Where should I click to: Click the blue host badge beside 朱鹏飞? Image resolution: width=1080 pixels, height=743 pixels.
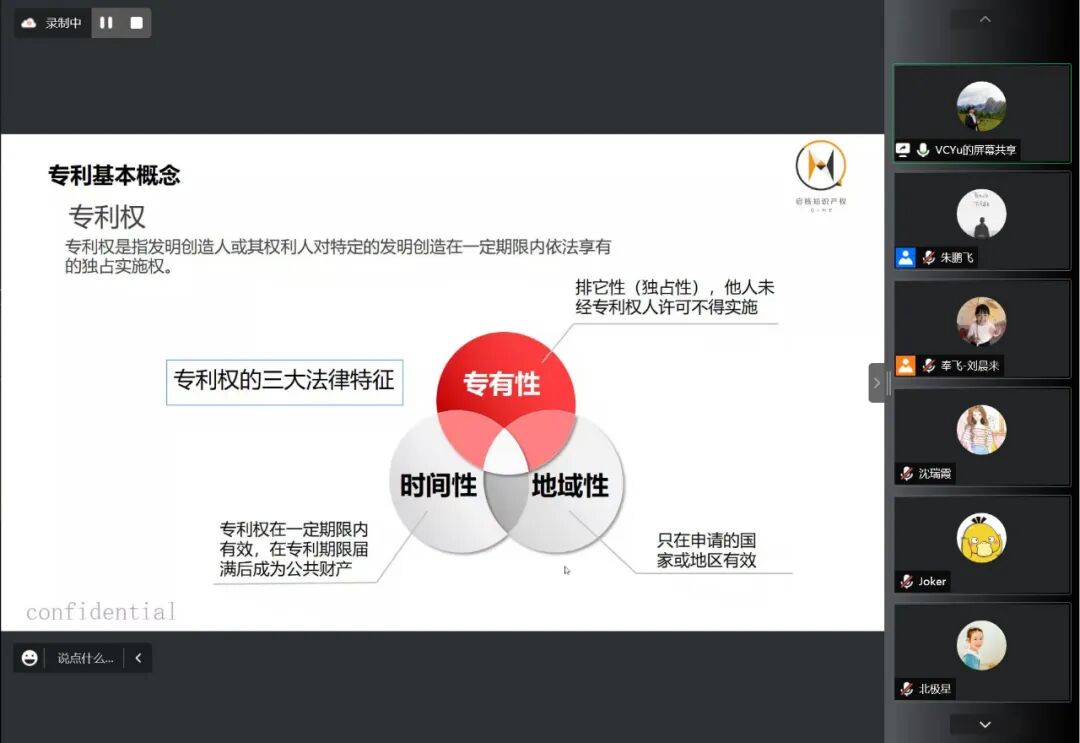(904, 257)
